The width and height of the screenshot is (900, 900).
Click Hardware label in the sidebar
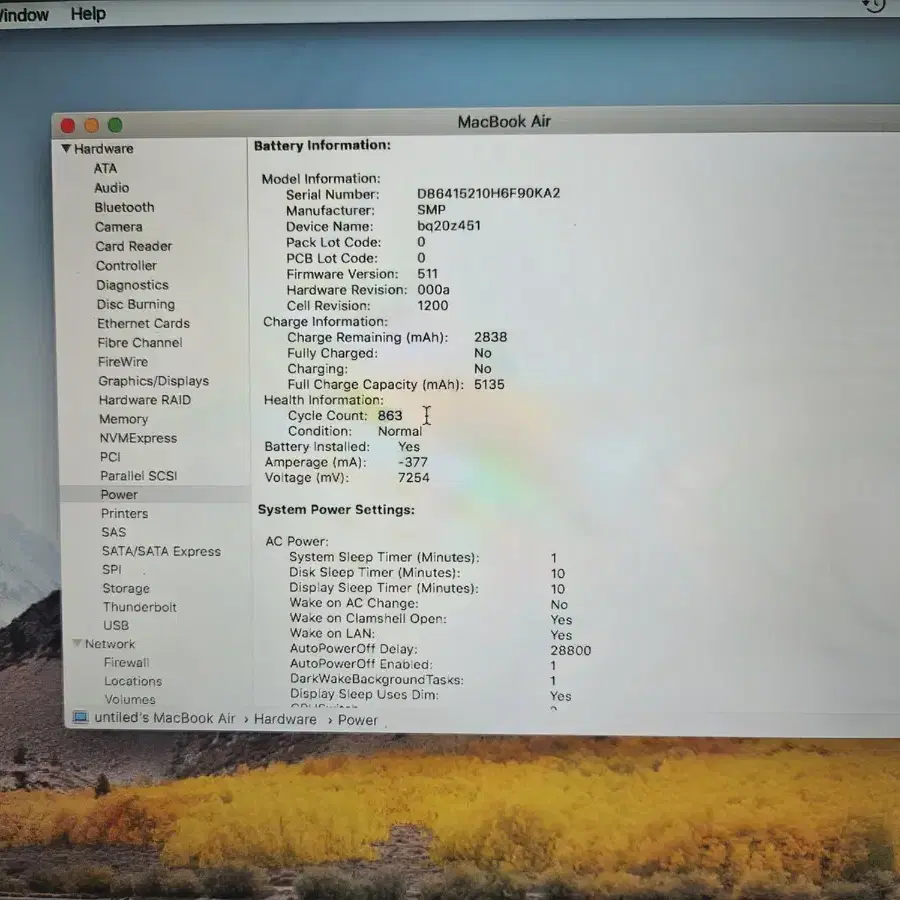[104, 149]
